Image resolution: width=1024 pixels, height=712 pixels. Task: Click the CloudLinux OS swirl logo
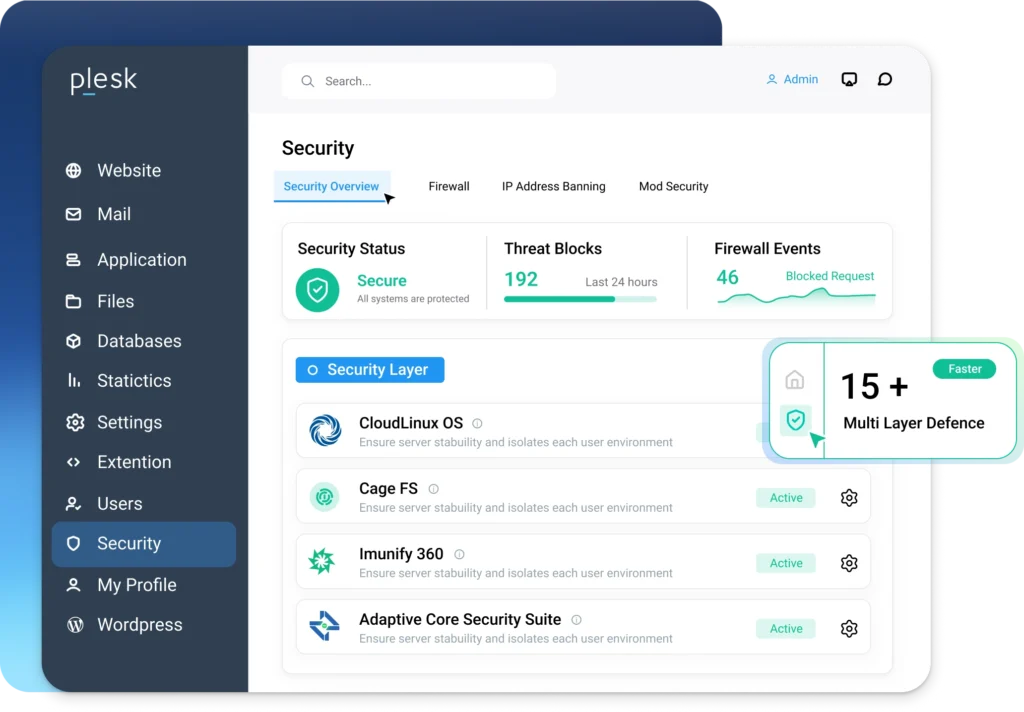[x=325, y=430]
